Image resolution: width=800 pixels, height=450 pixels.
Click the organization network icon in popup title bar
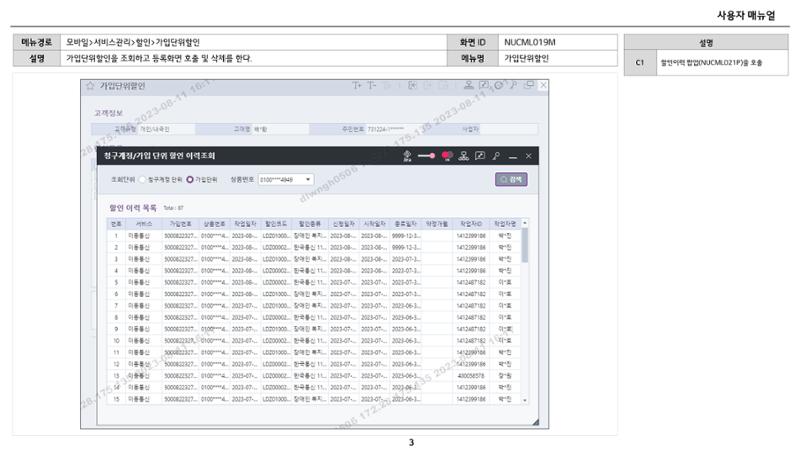(x=463, y=156)
